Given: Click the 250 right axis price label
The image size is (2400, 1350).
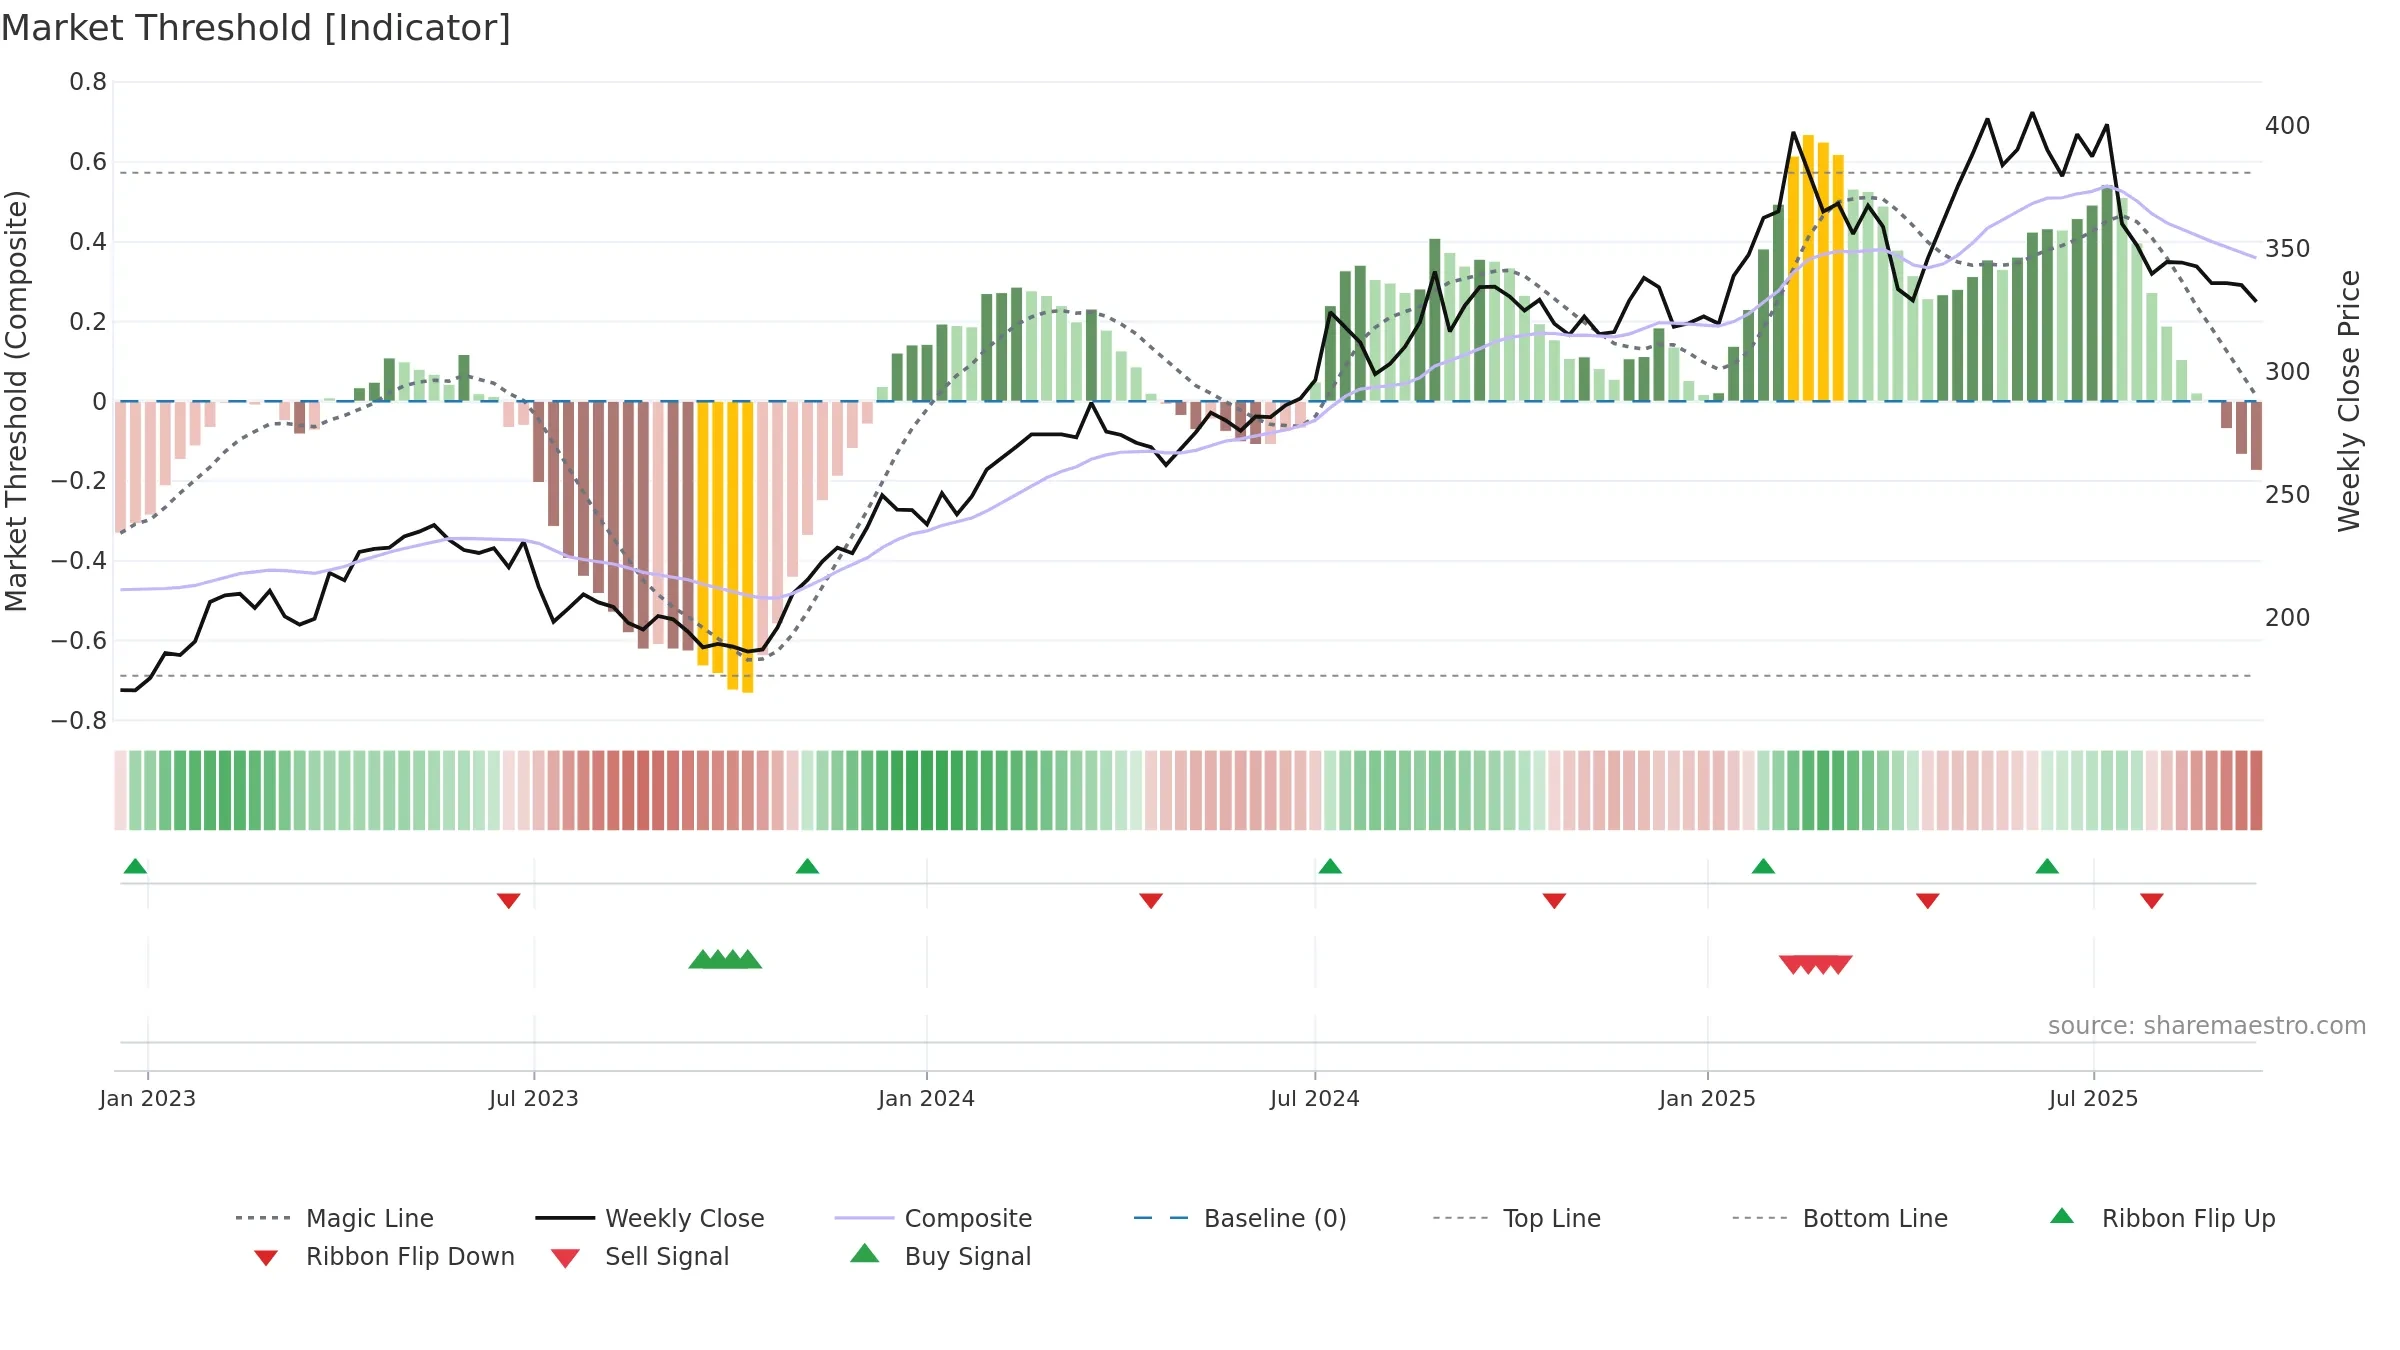Looking at the screenshot, I should point(2288,495).
